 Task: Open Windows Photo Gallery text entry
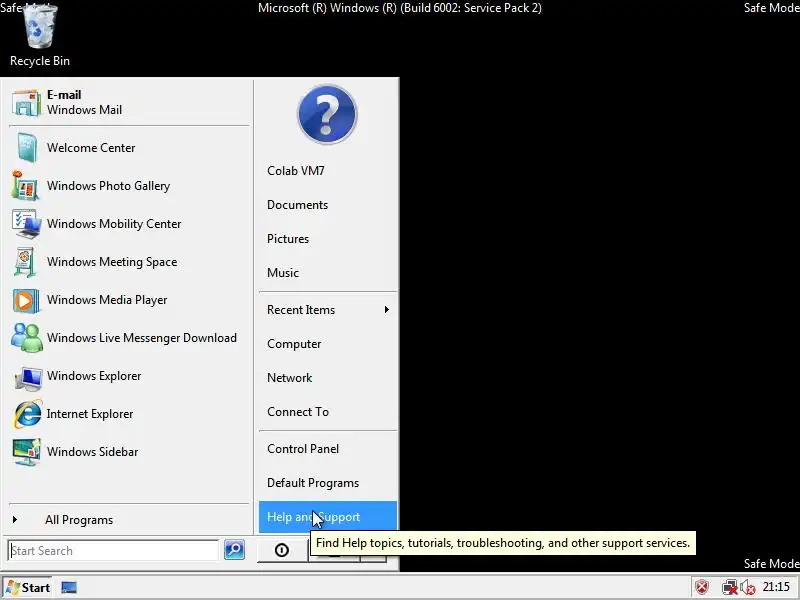pyautogui.click(x=108, y=186)
